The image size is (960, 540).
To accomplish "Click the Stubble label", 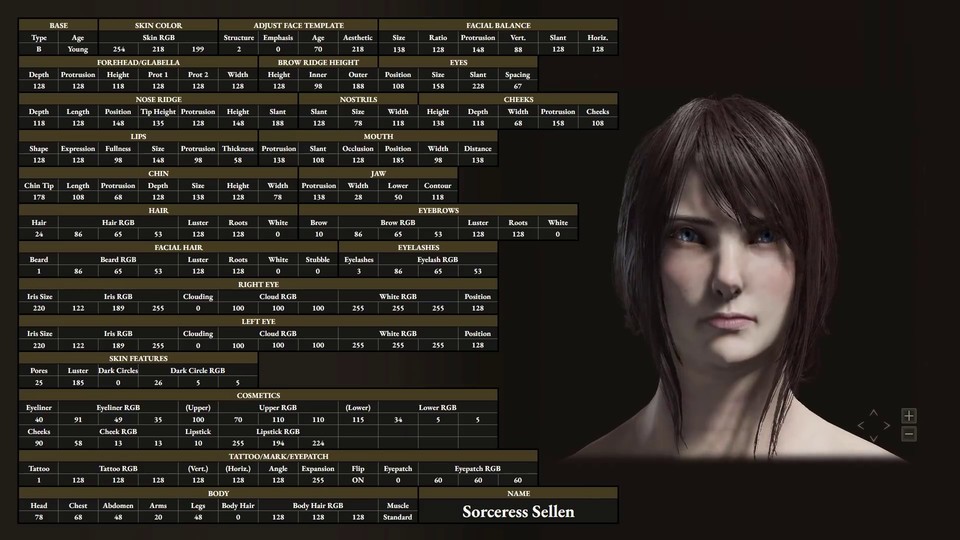I will pos(318,260).
